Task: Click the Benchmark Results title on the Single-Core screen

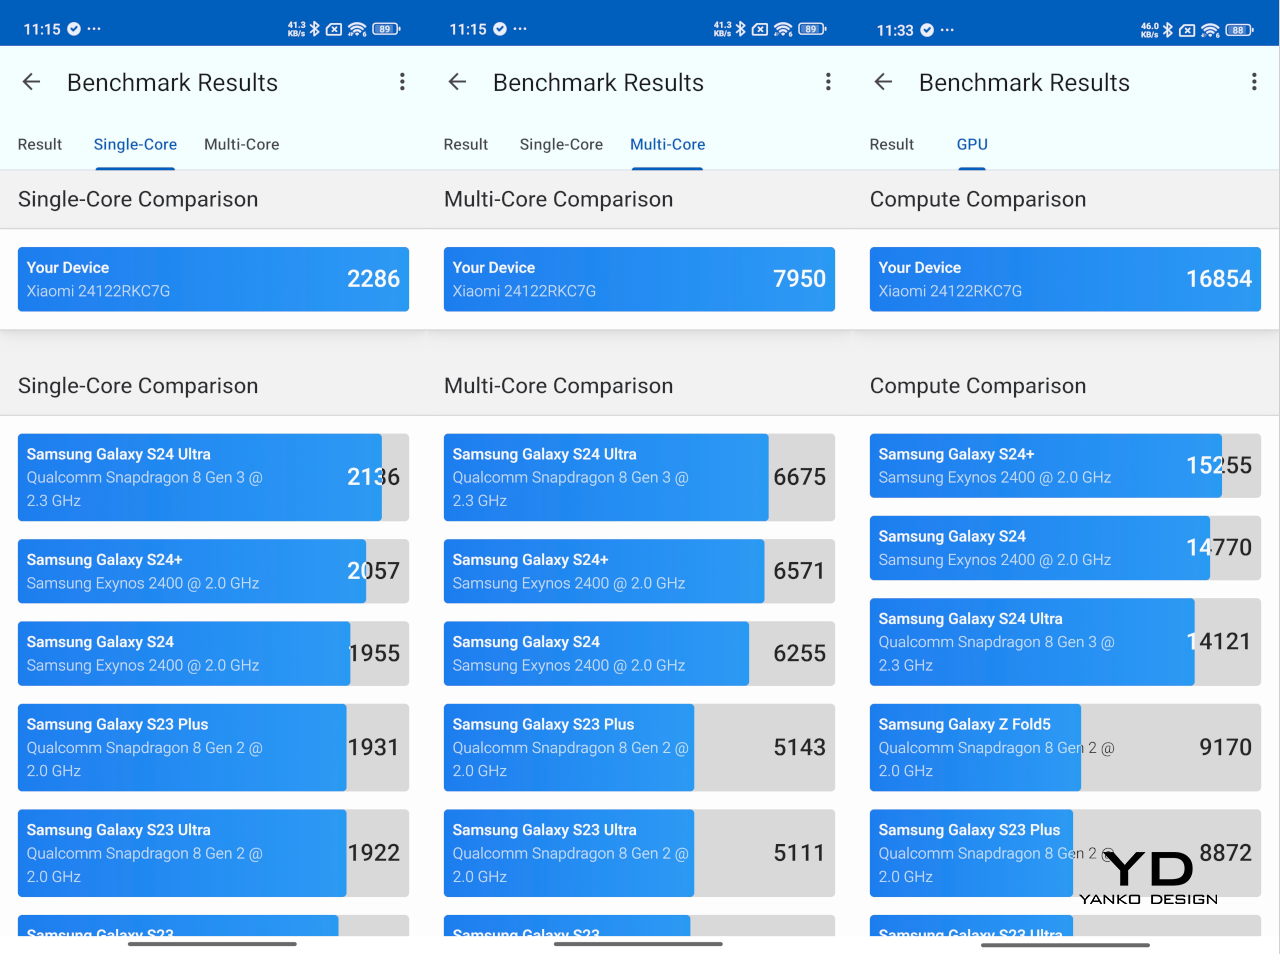Action: pos(172,82)
